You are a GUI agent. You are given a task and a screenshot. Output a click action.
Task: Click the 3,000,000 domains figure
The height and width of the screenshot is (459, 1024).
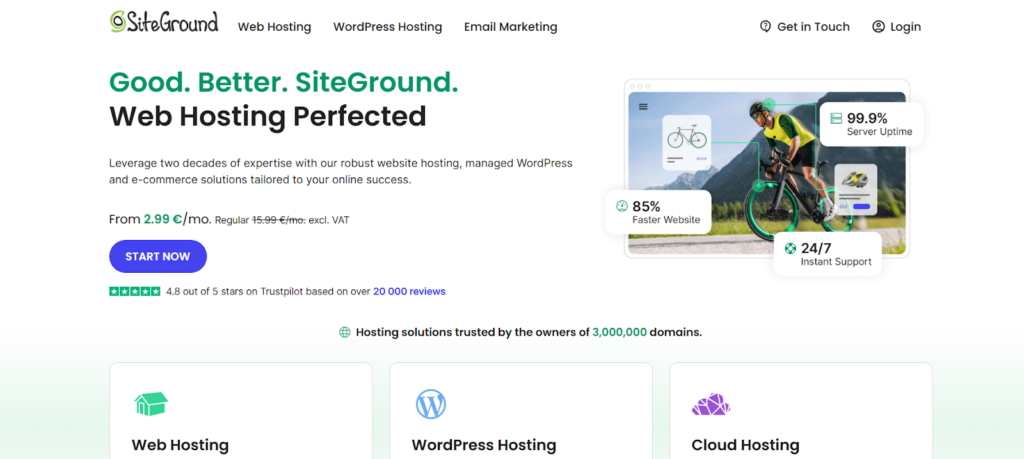pos(619,332)
